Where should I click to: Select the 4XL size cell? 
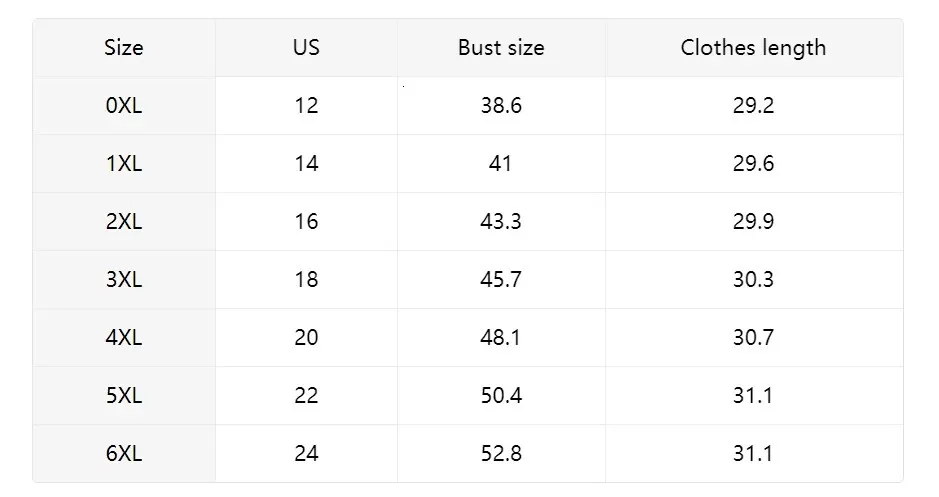(124, 337)
